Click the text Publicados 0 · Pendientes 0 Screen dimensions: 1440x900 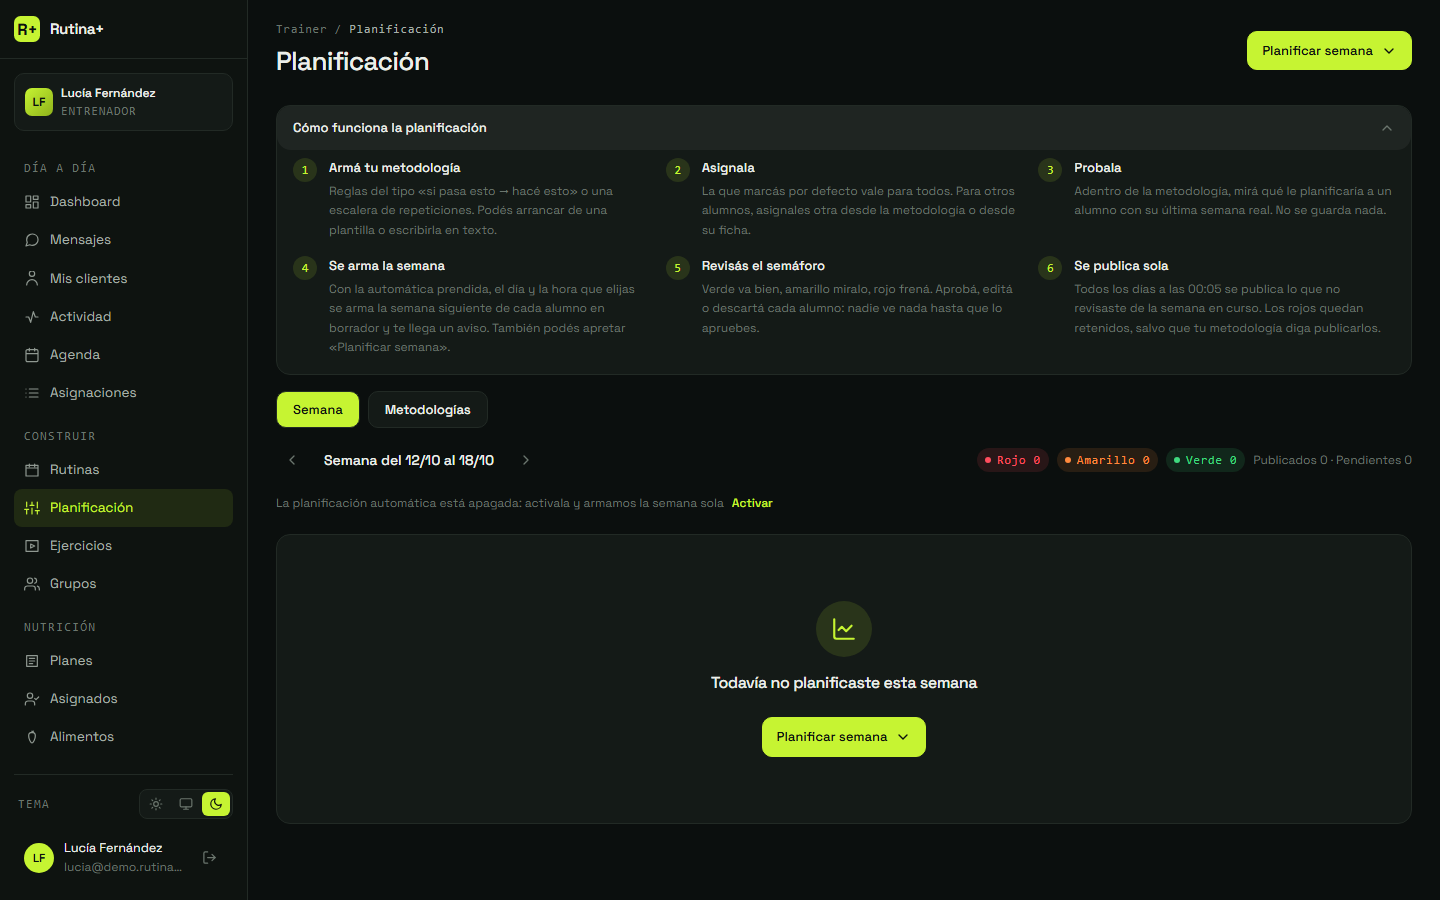(x=1332, y=460)
